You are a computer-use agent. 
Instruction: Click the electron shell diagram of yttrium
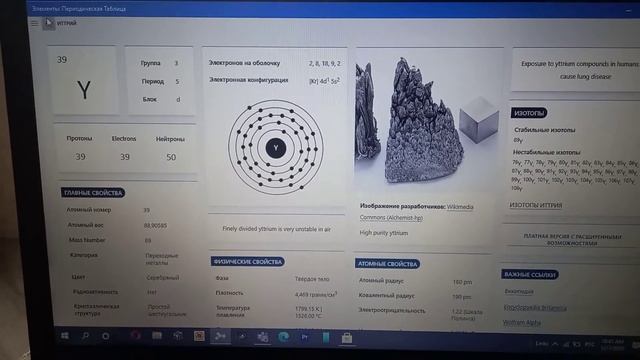[x=276, y=148]
